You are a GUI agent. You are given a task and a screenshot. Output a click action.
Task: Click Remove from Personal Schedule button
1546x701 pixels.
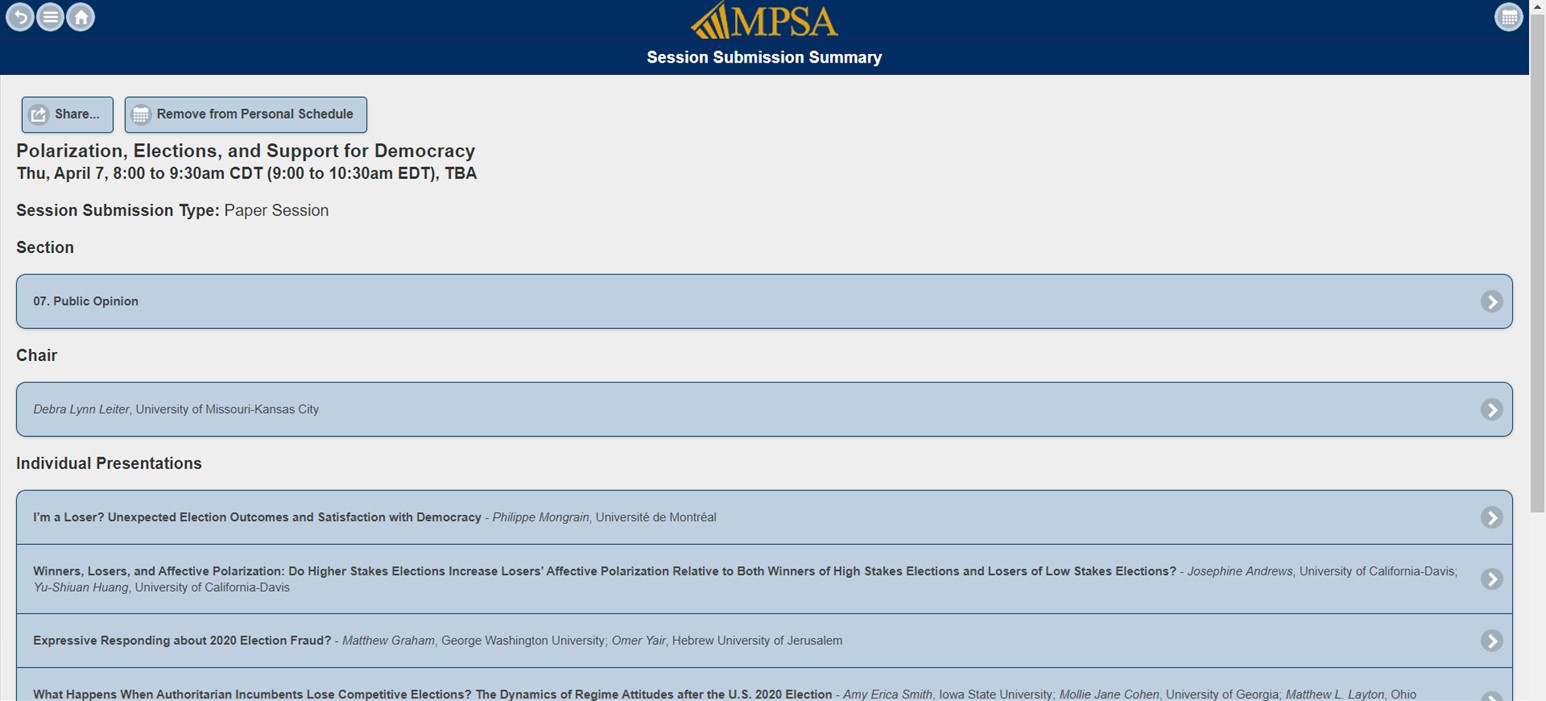point(245,114)
